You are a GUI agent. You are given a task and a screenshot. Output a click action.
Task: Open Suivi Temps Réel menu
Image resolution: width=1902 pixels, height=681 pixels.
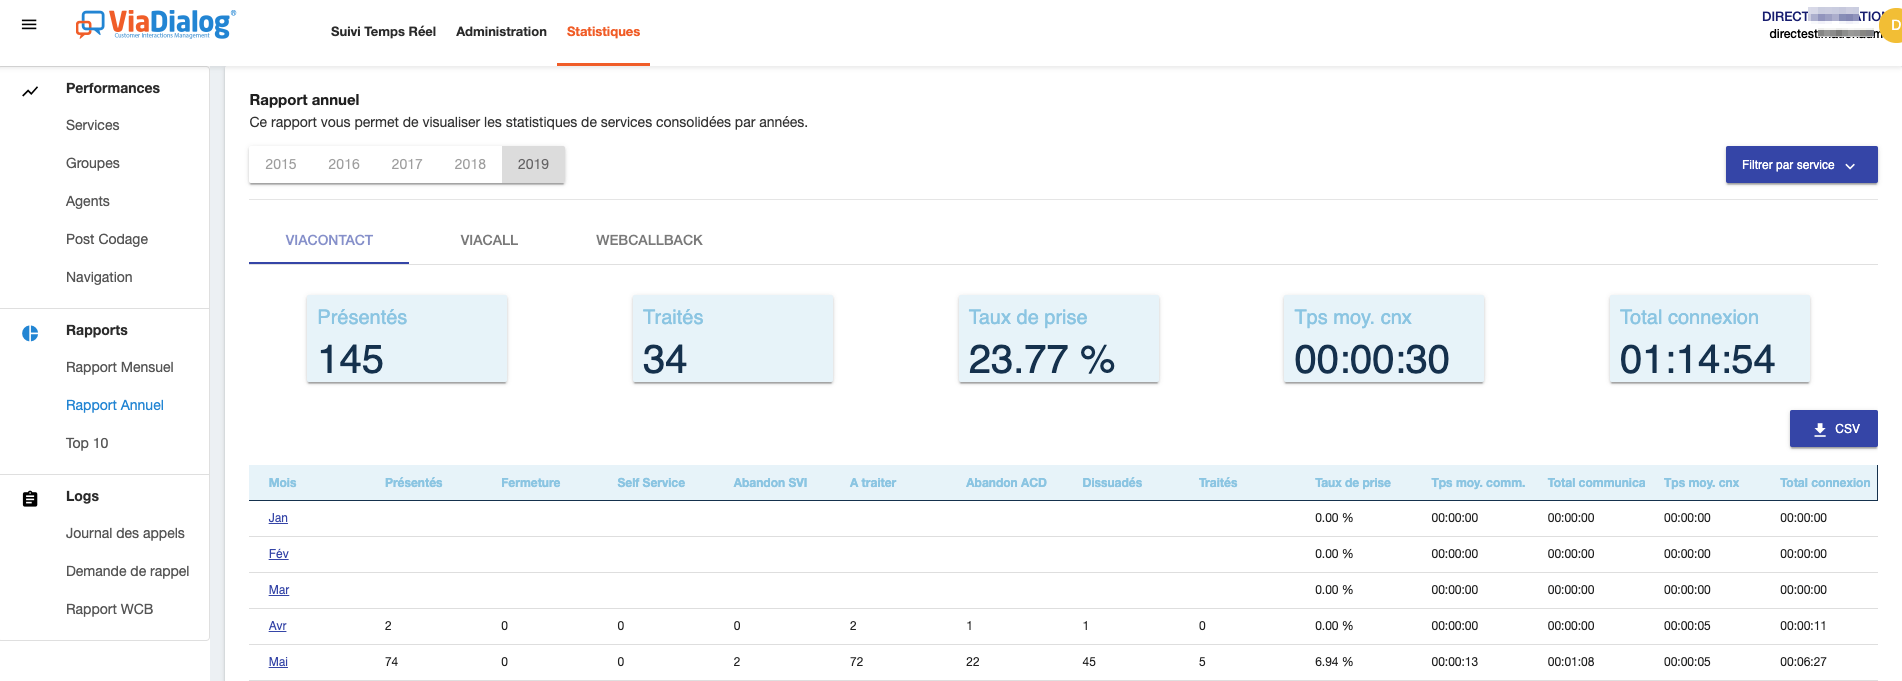point(383,31)
